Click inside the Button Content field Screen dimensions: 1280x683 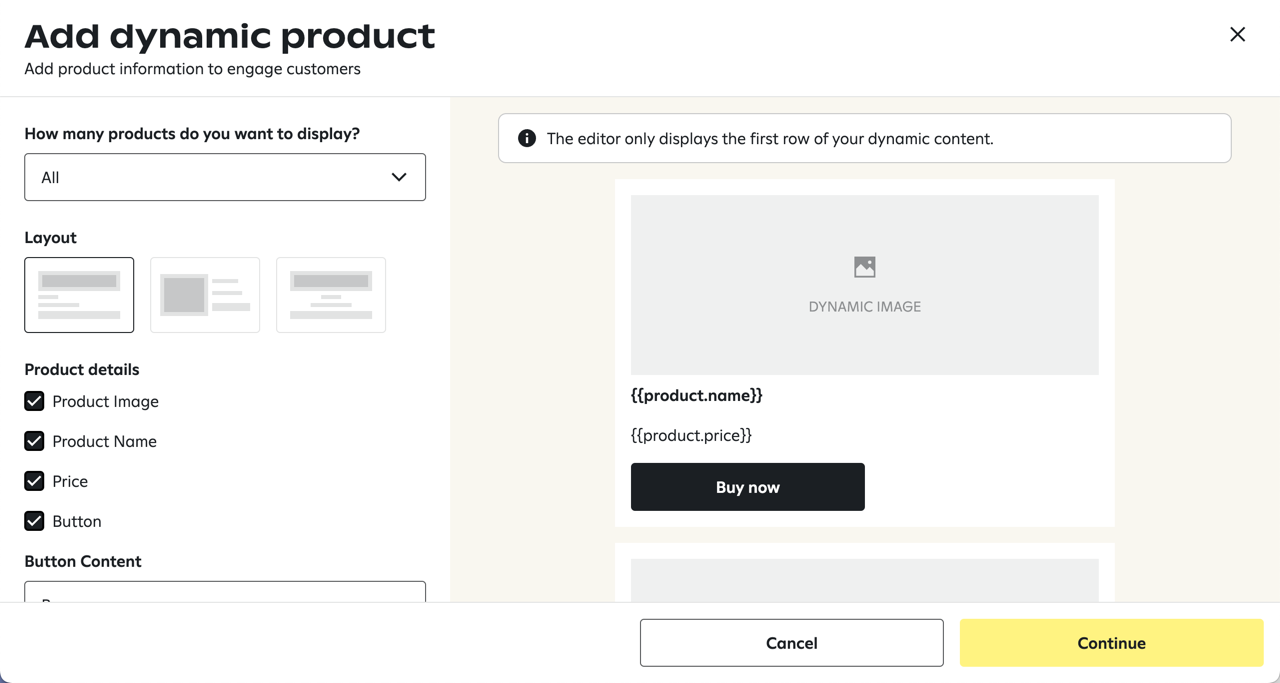(225, 595)
